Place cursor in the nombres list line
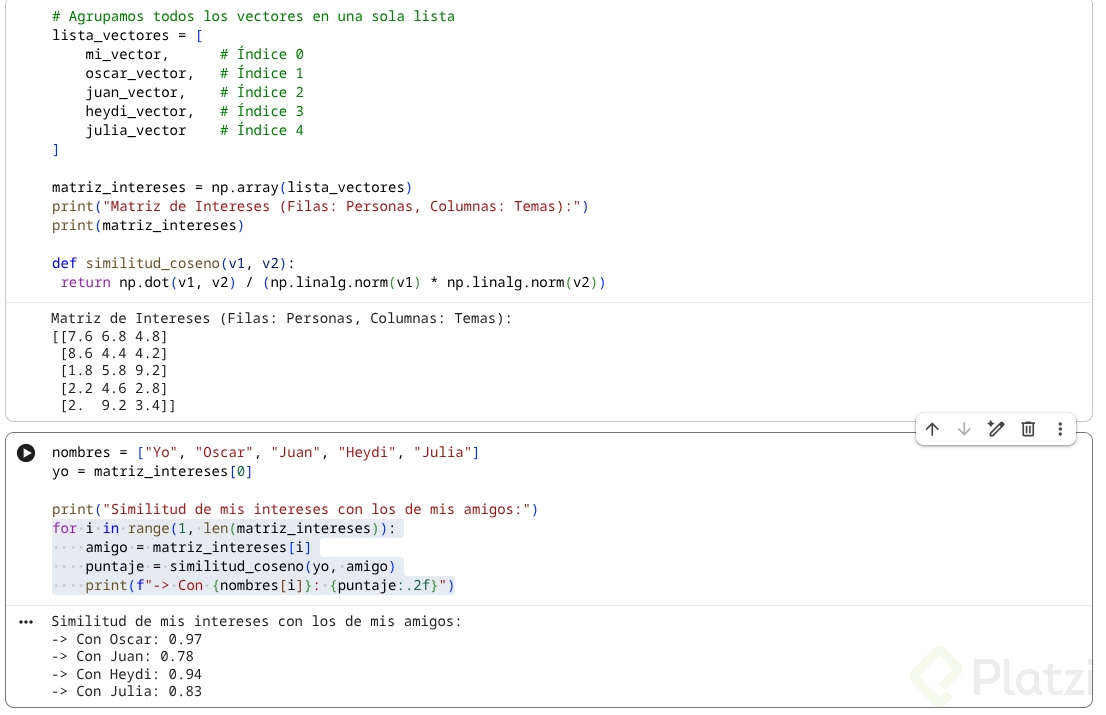The width and height of the screenshot is (1106, 715). (265, 453)
